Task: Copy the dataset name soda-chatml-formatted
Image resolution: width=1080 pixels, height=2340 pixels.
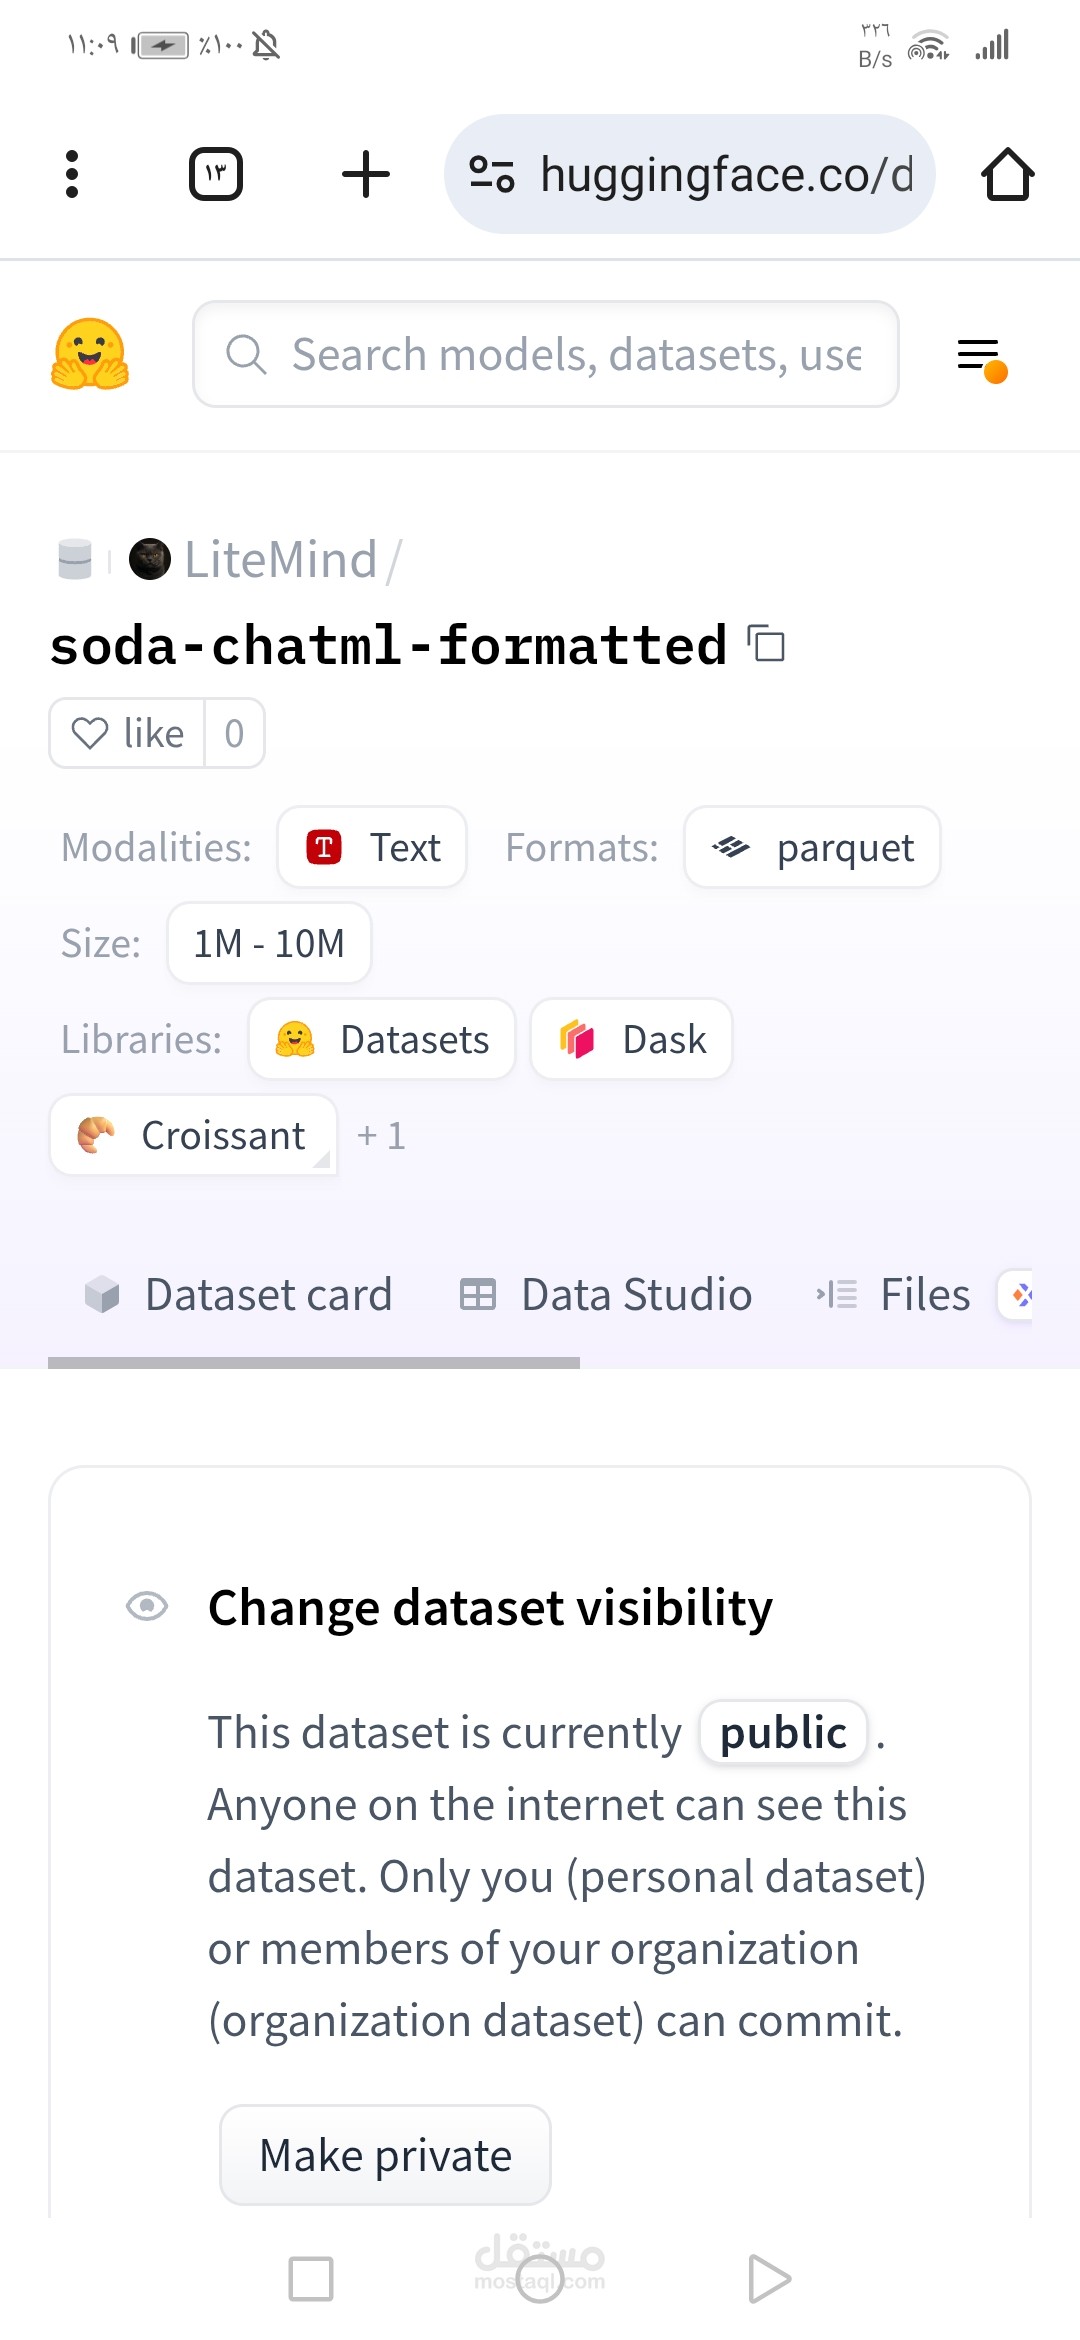Action: point(767,643)
